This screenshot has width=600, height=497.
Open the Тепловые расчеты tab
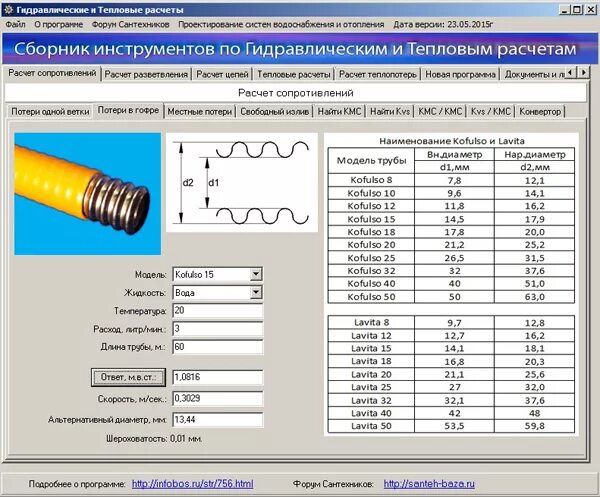pyautogui.click(x=293, y=74)
